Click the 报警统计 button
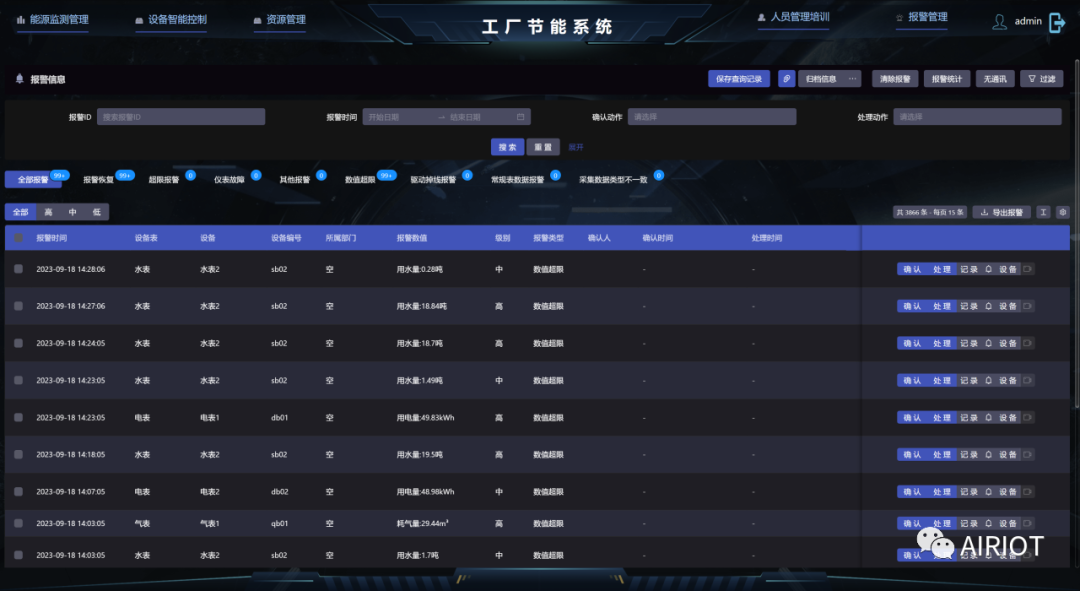1080x591 pixels. 947,79
